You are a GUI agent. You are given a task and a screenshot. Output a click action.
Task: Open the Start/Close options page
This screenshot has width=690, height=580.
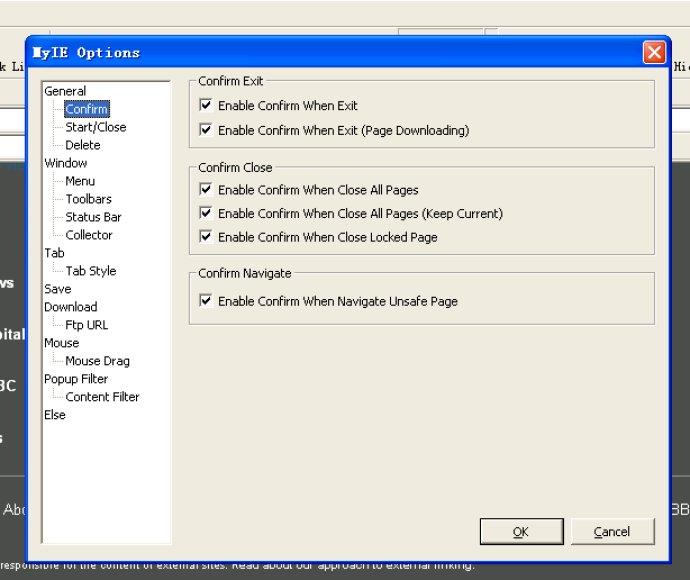point(96,127)
